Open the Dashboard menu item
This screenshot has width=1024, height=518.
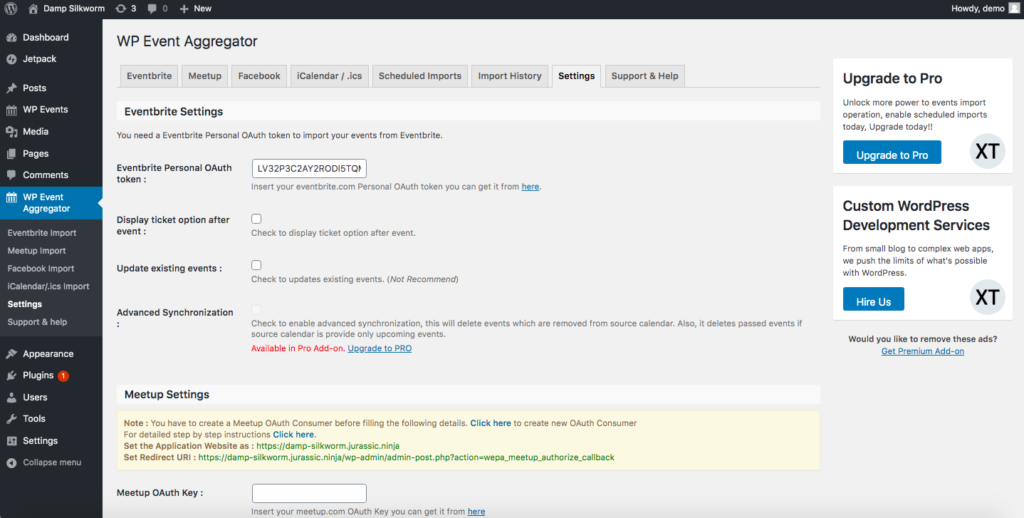tap(51, 37)
